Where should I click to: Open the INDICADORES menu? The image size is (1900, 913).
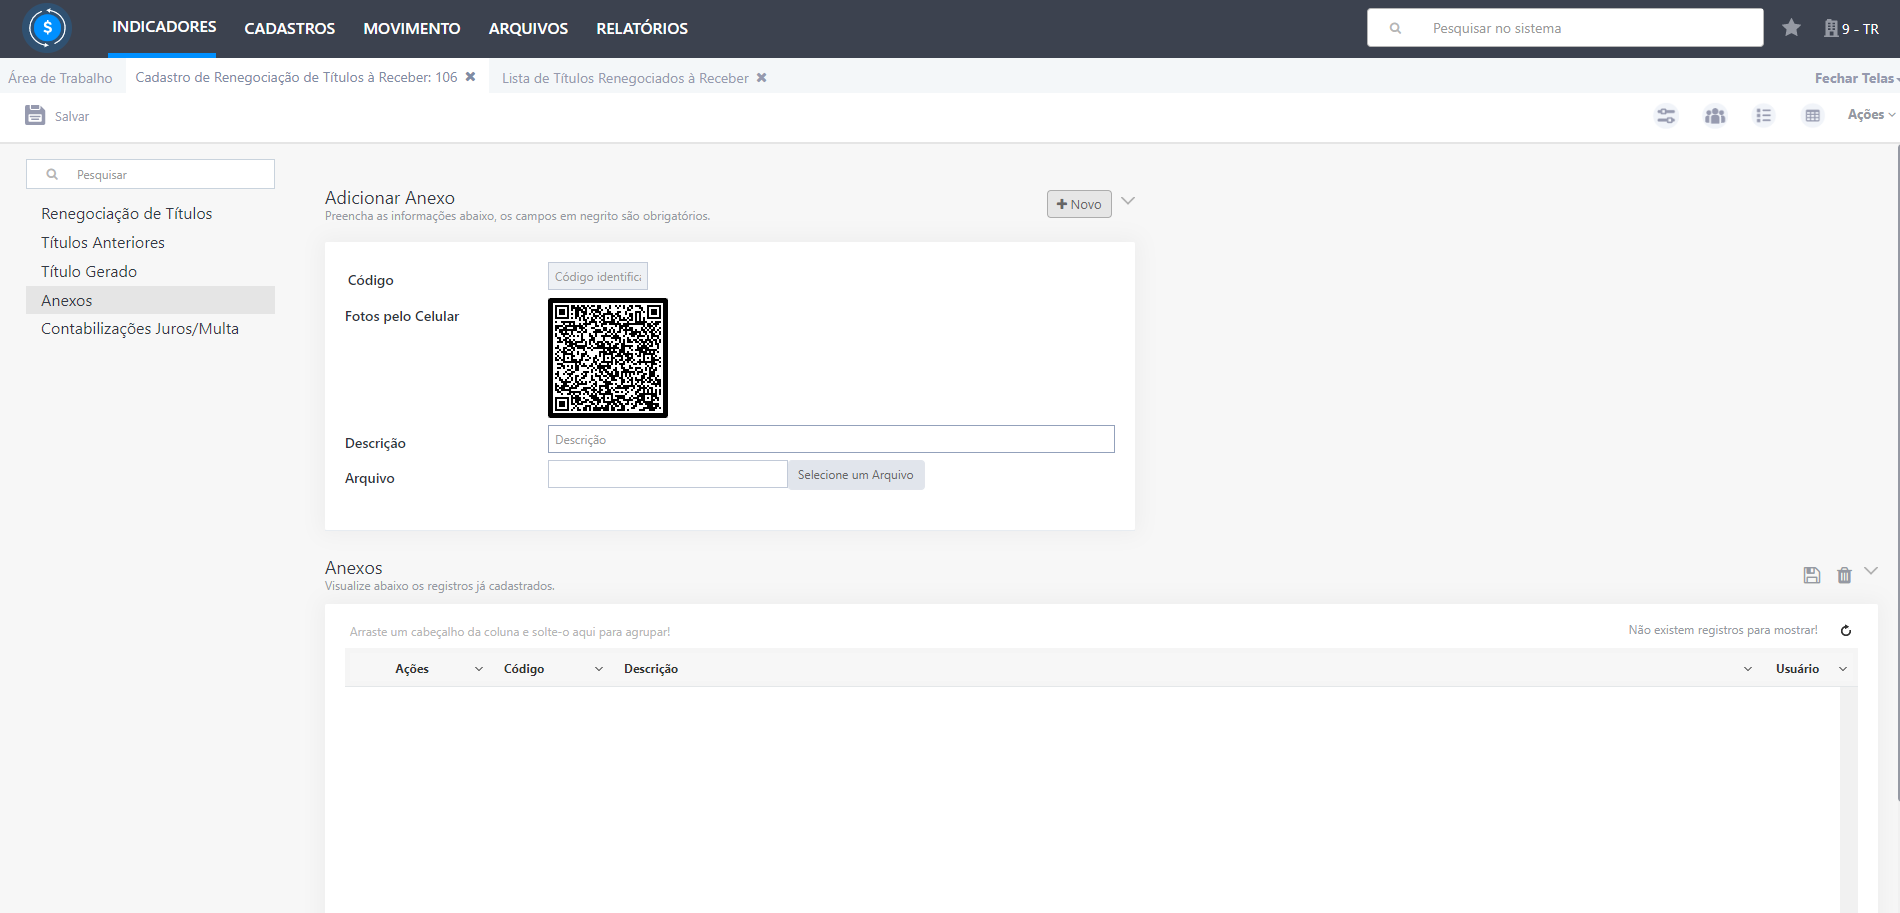(164, 27)
